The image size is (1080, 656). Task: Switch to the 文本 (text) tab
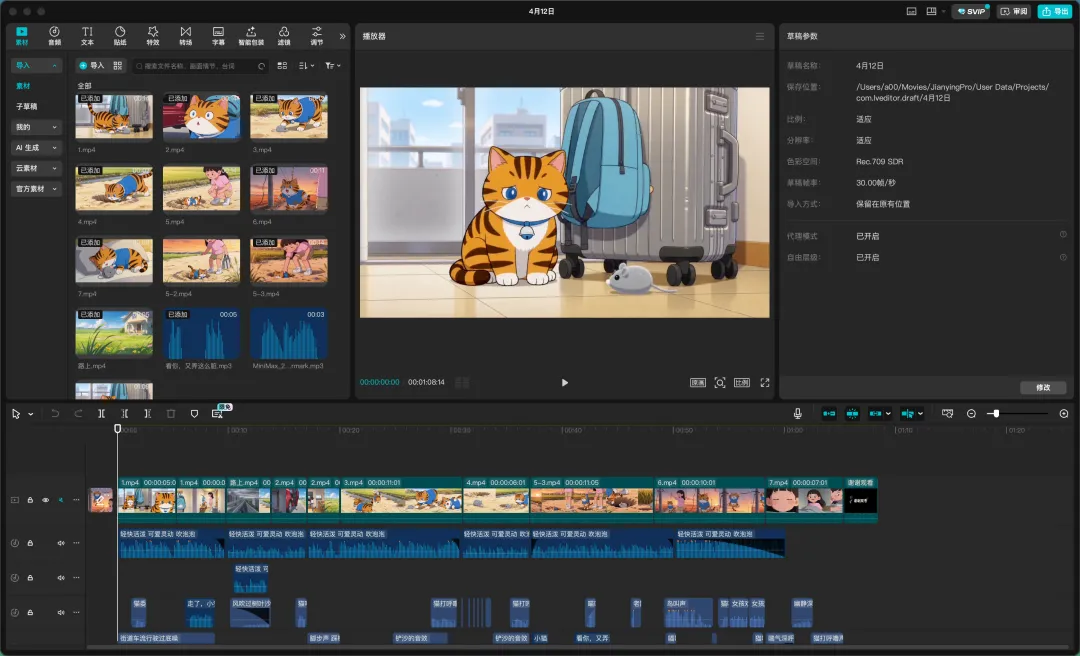(x=87, y=36)
